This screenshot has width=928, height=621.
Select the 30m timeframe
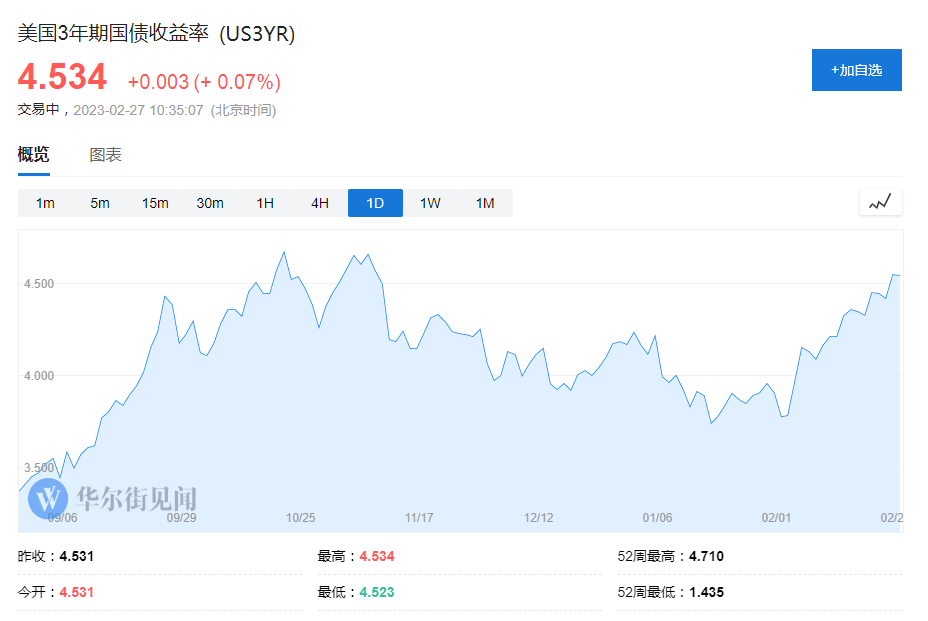209,202
